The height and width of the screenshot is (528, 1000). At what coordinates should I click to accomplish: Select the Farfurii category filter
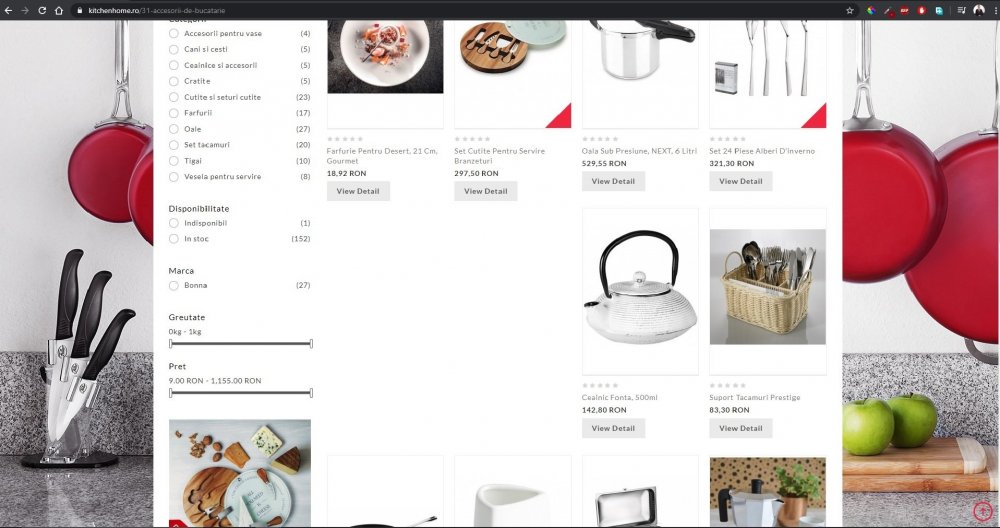[173, 113]
